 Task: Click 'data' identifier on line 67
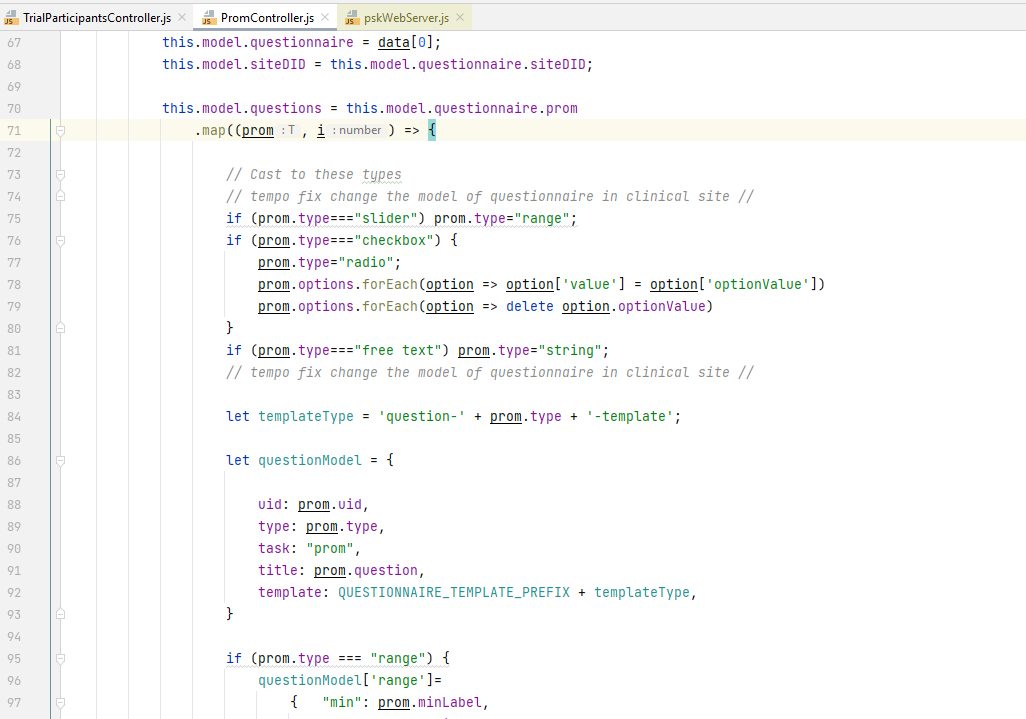click(394, 43)
